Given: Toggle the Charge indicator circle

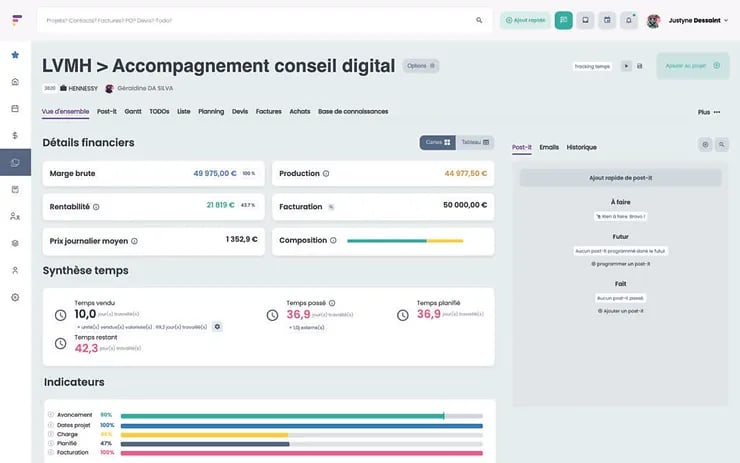Looking at the screenshot, I should [50, 434].
